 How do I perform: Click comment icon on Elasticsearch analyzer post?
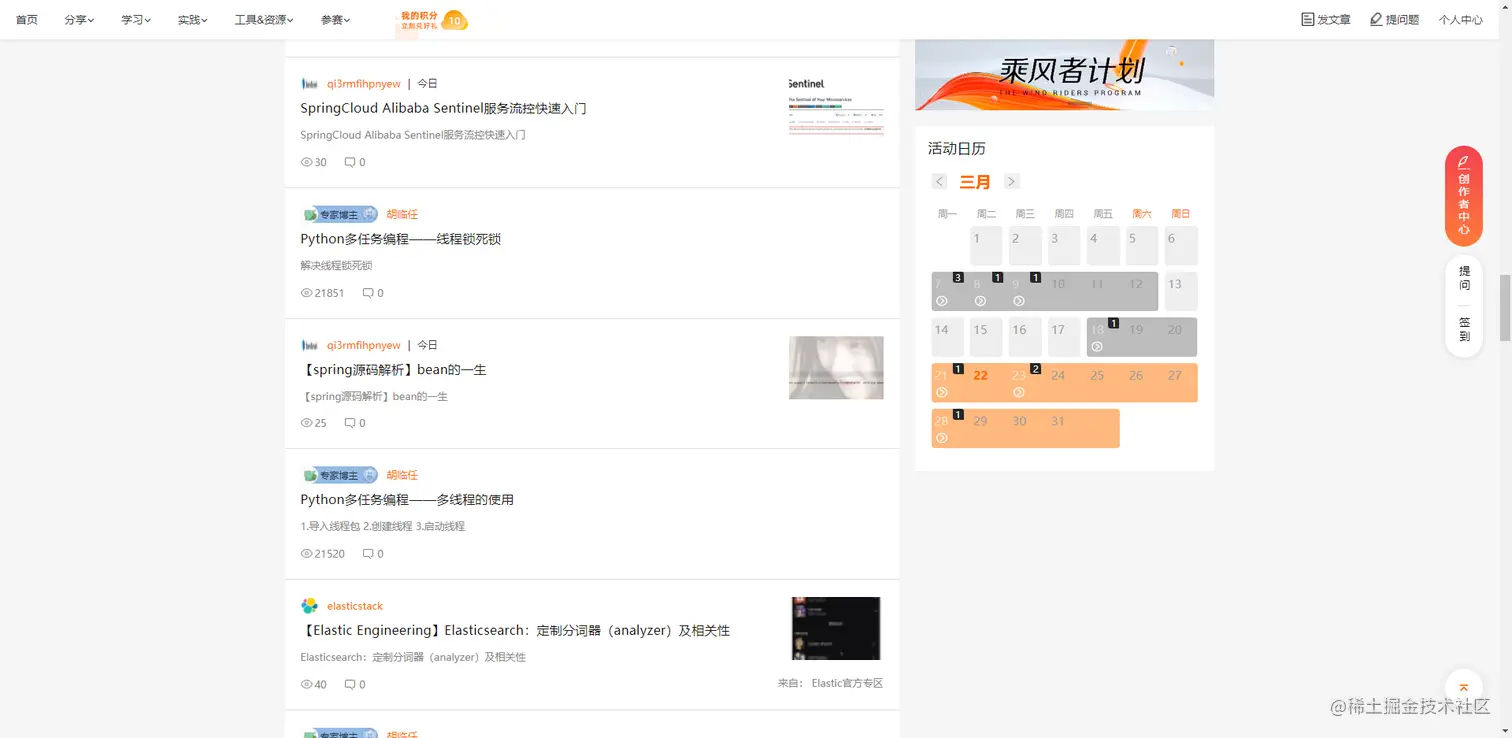(350, 685)
